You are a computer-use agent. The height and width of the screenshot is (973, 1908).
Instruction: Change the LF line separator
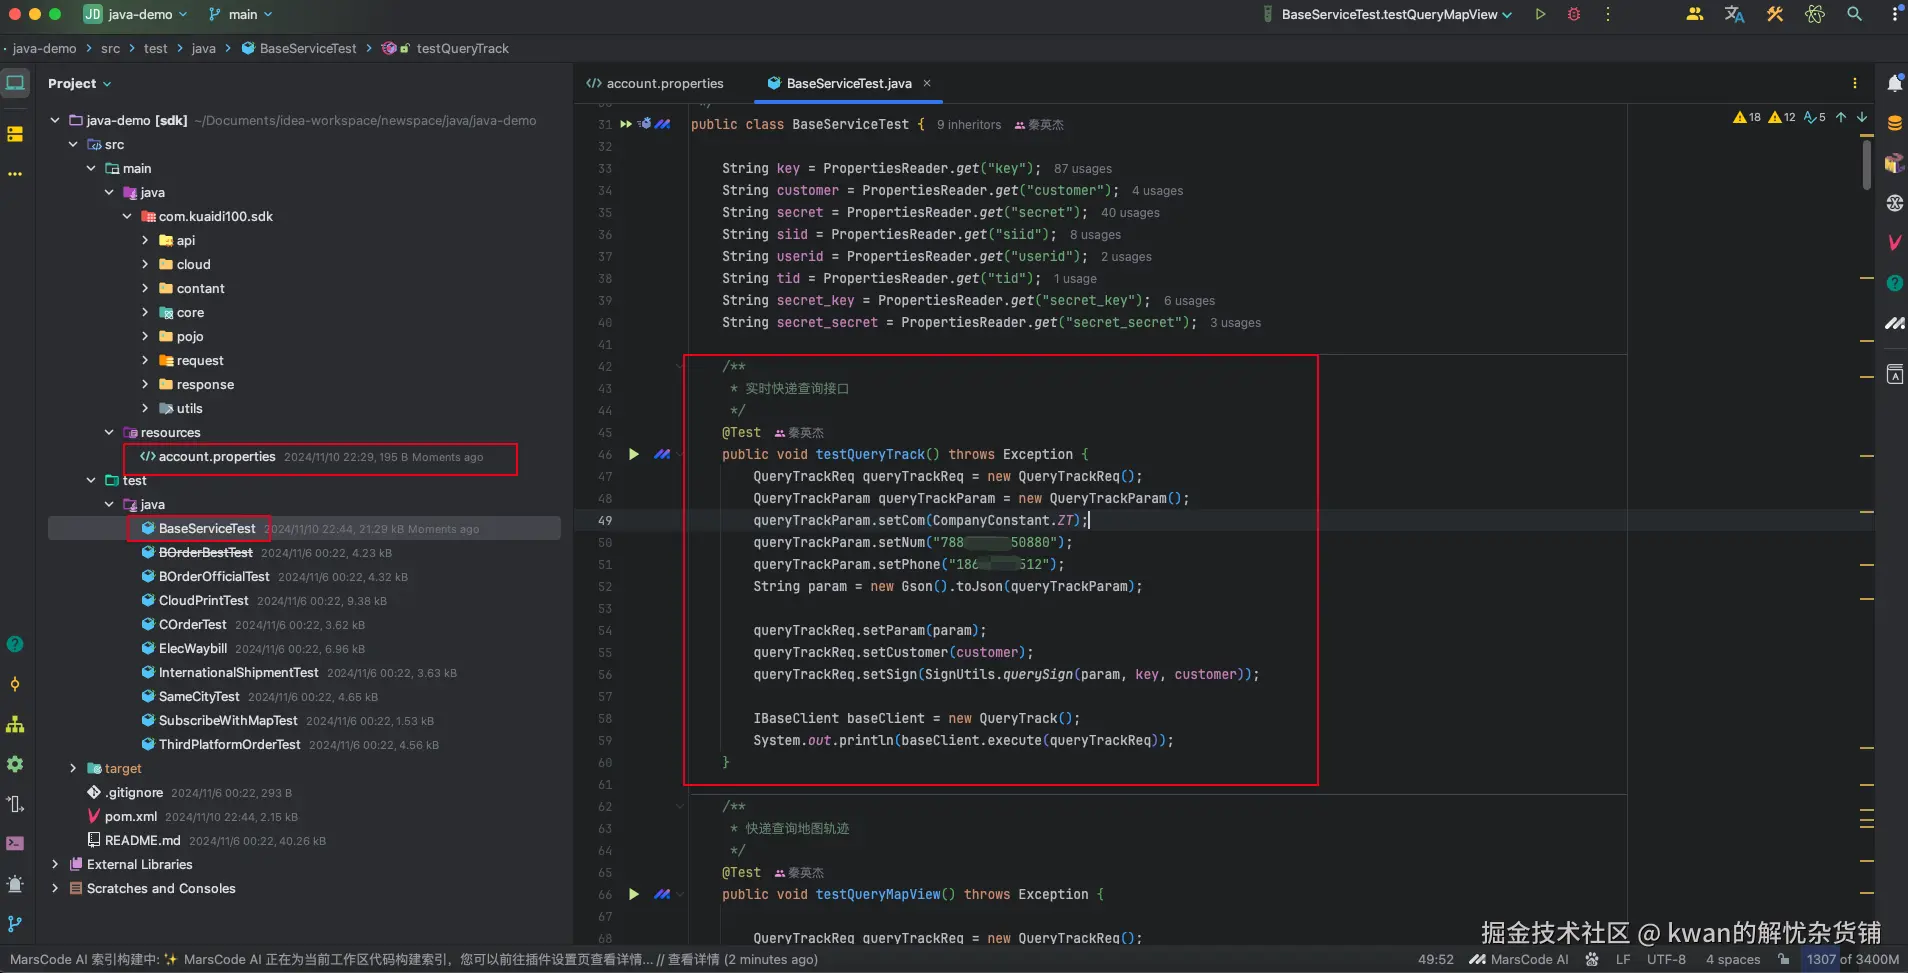pos(1623,959)
